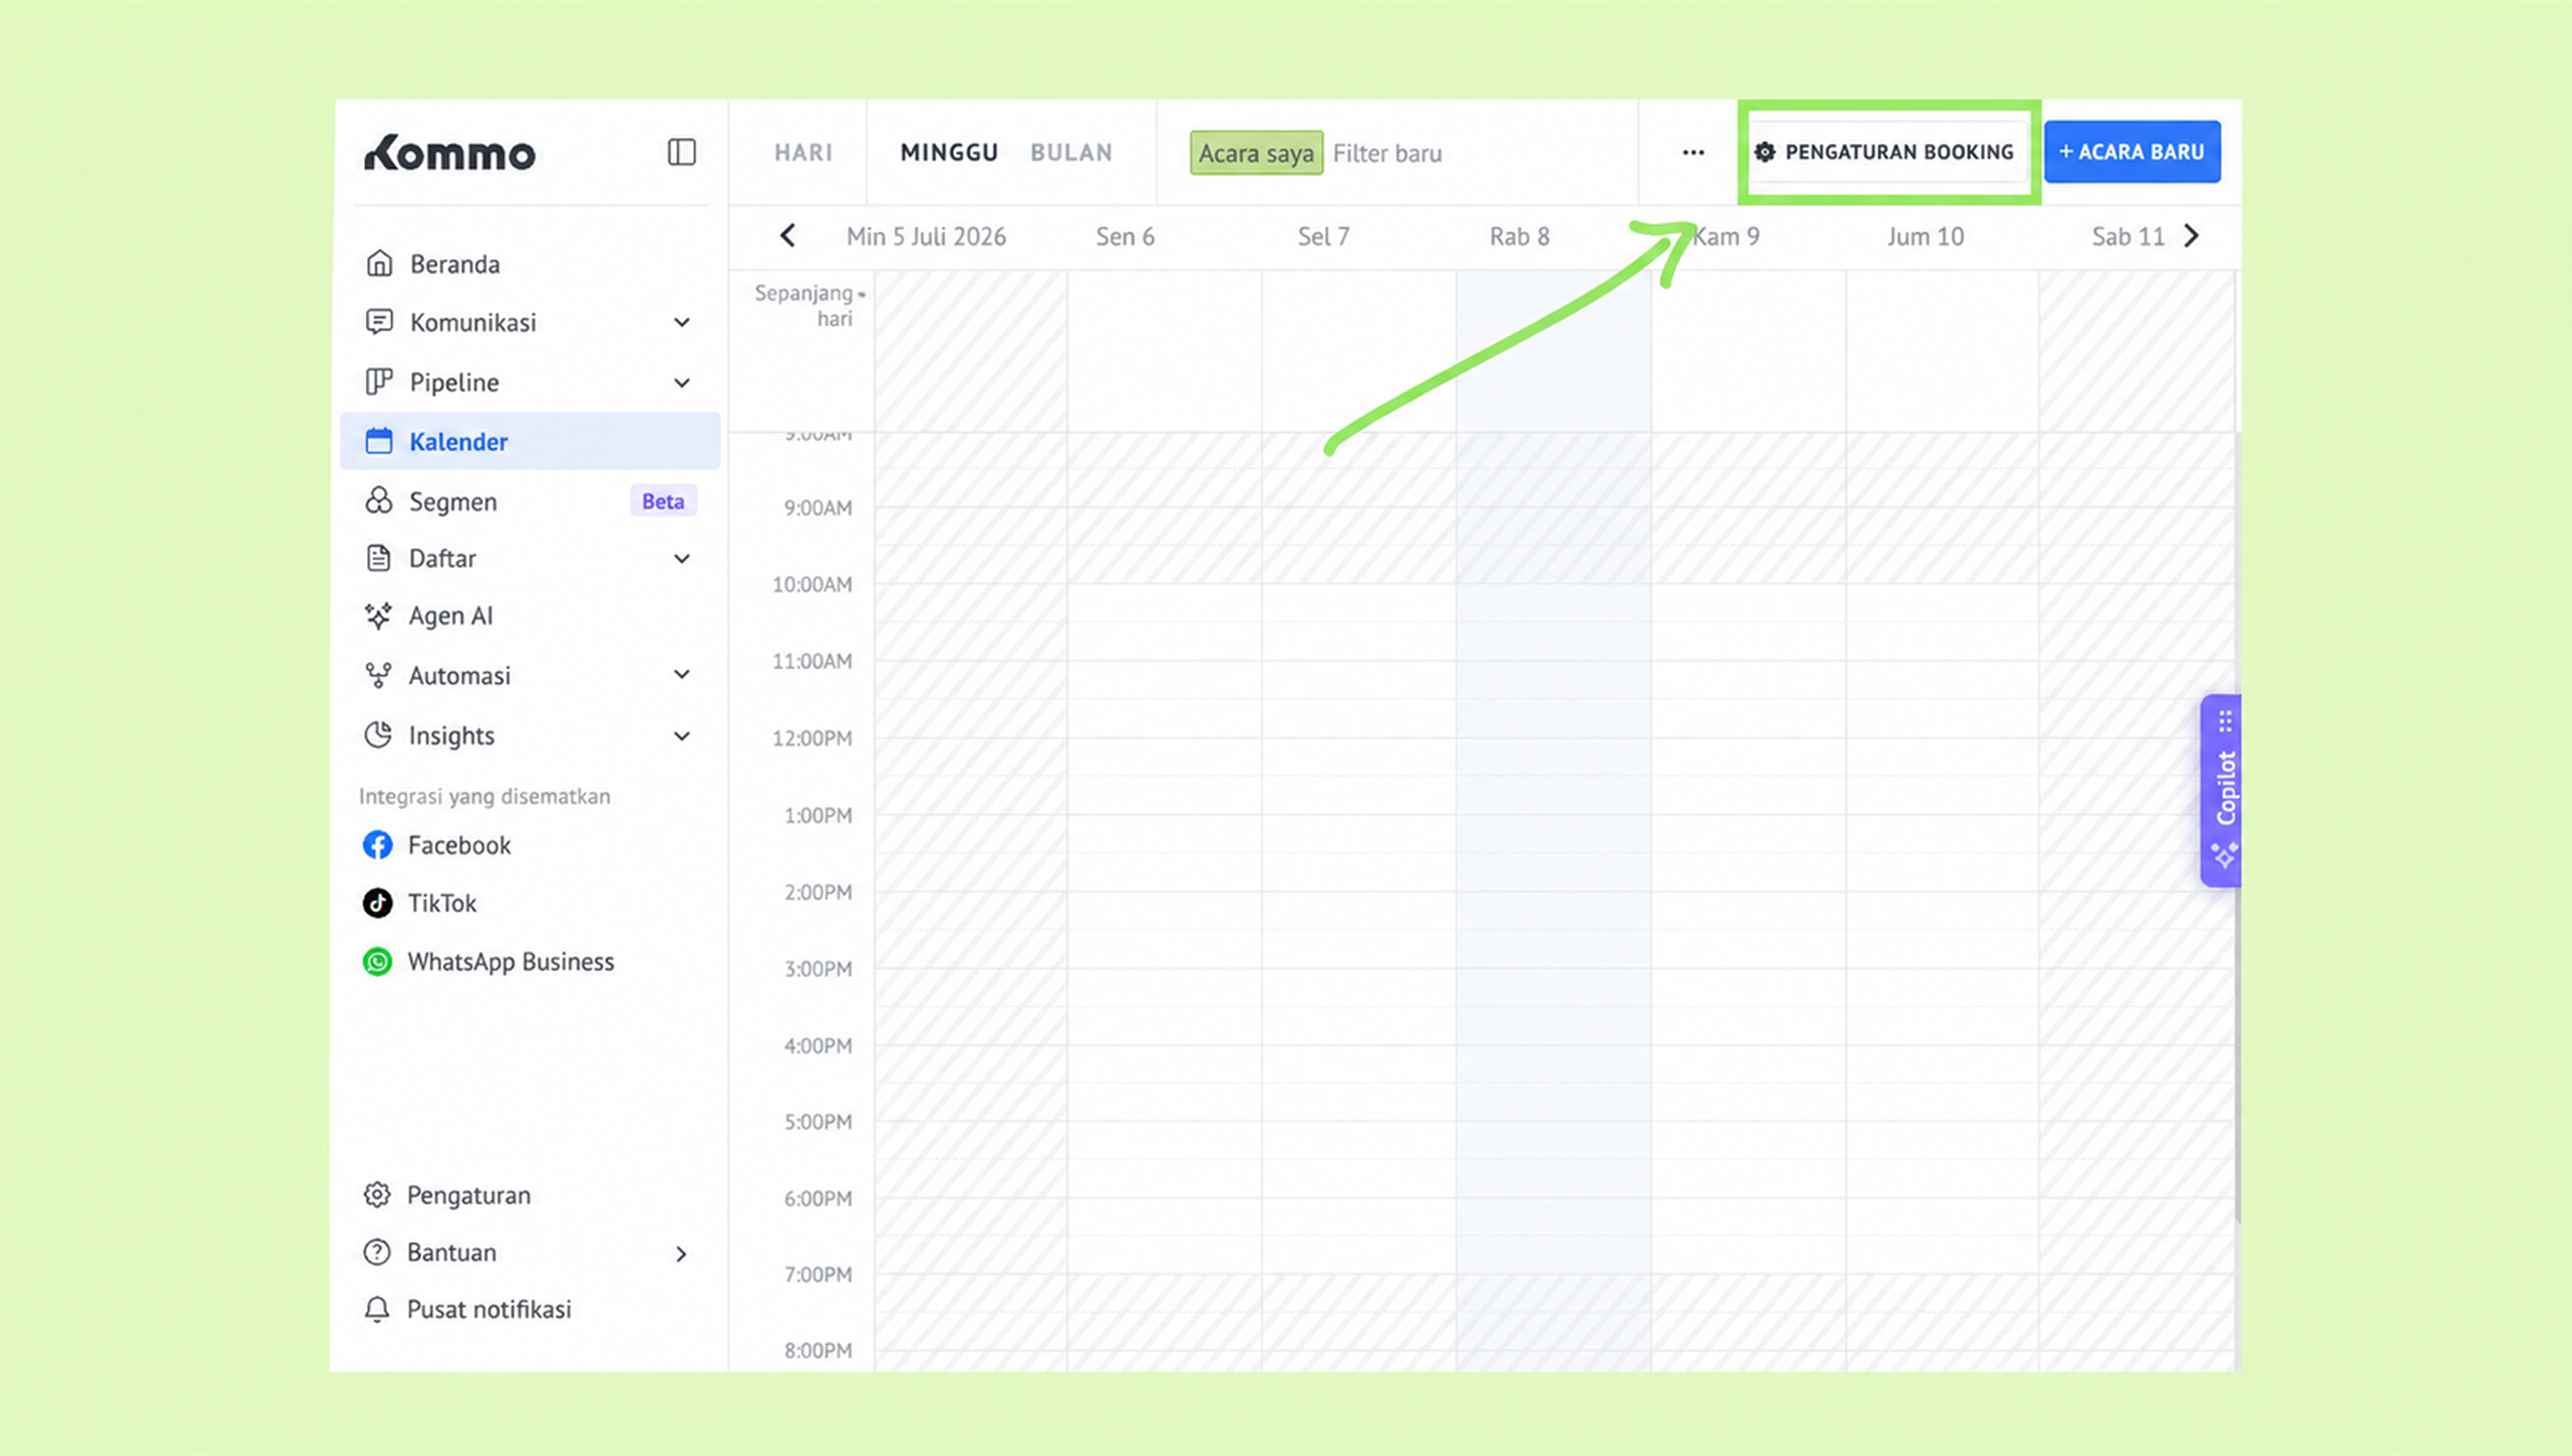Switch to the HARI day view

point(803,152)
